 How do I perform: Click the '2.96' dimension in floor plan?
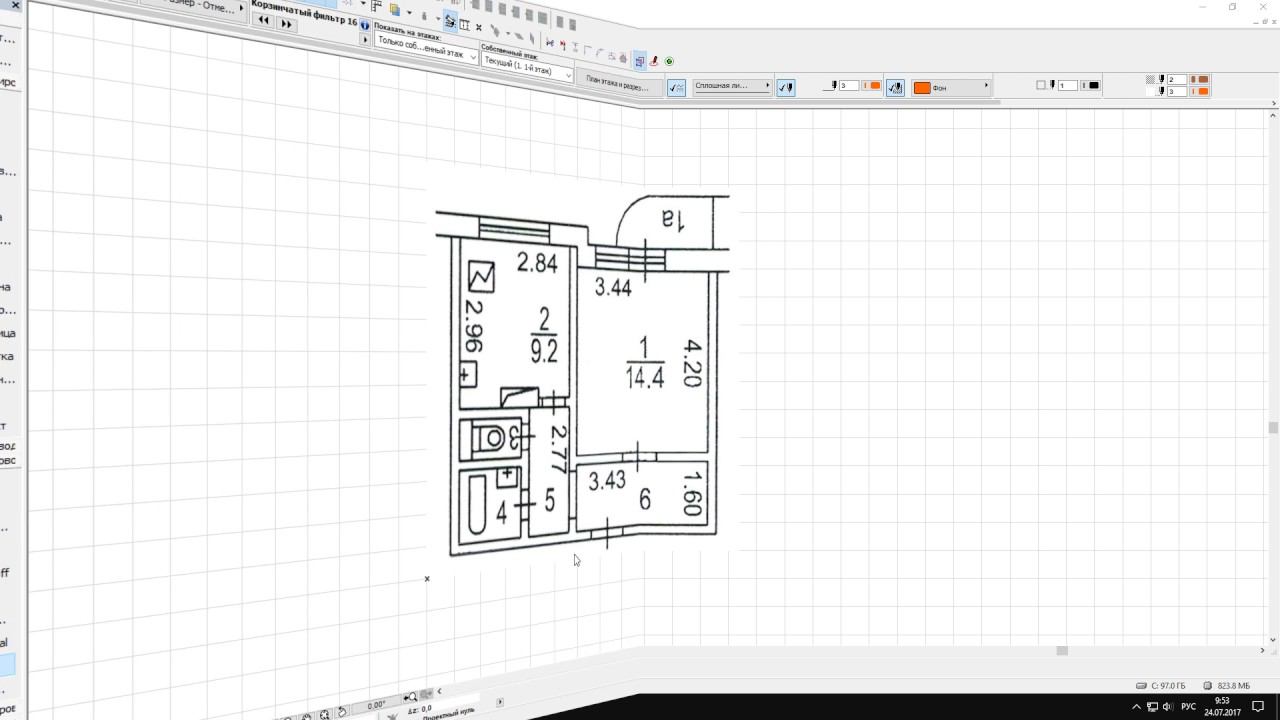coord(474,328)
